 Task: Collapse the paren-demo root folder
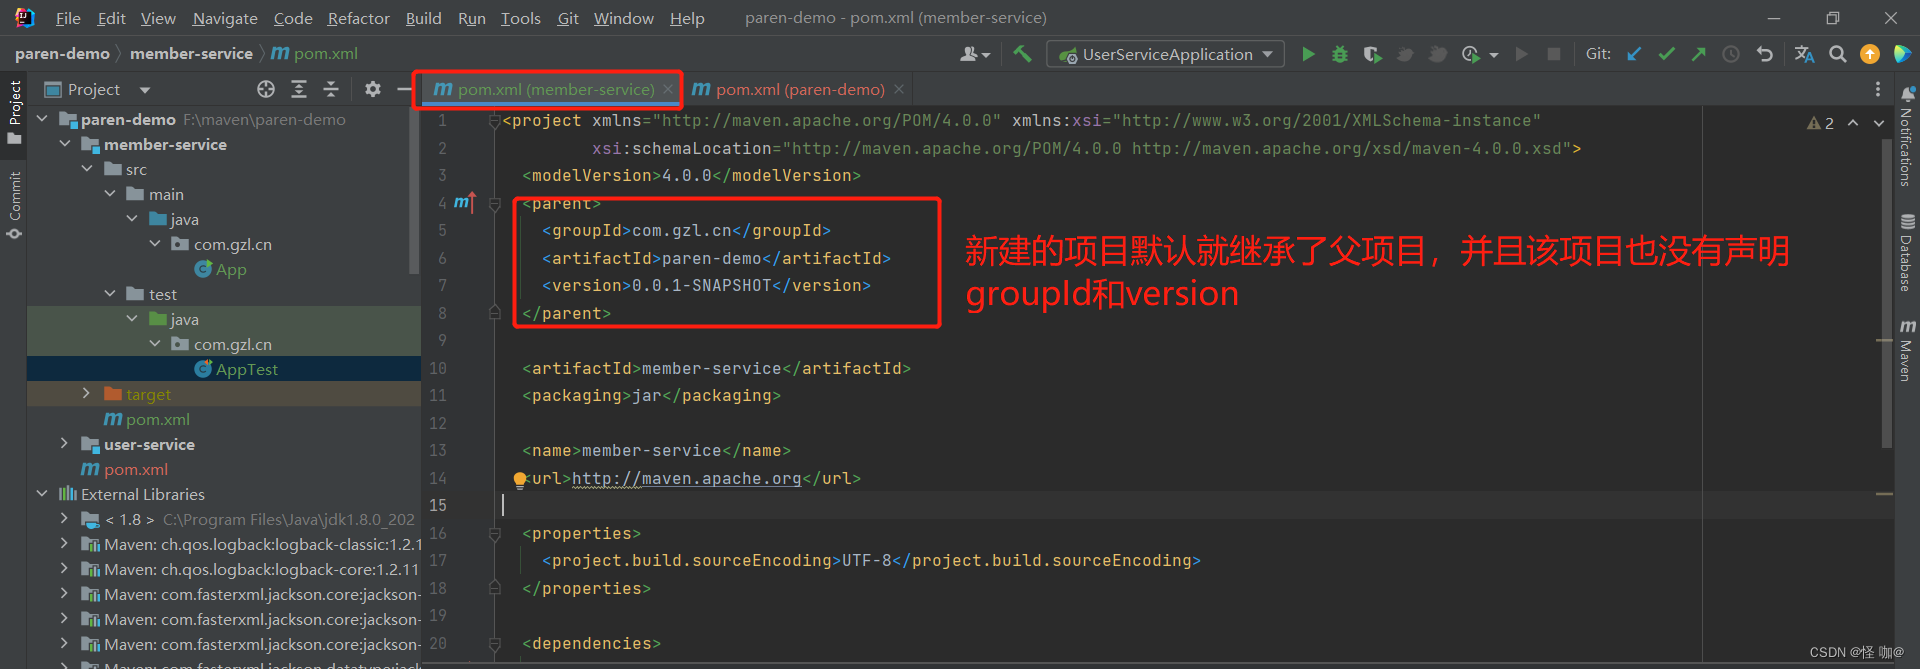(x=42, y=119)
